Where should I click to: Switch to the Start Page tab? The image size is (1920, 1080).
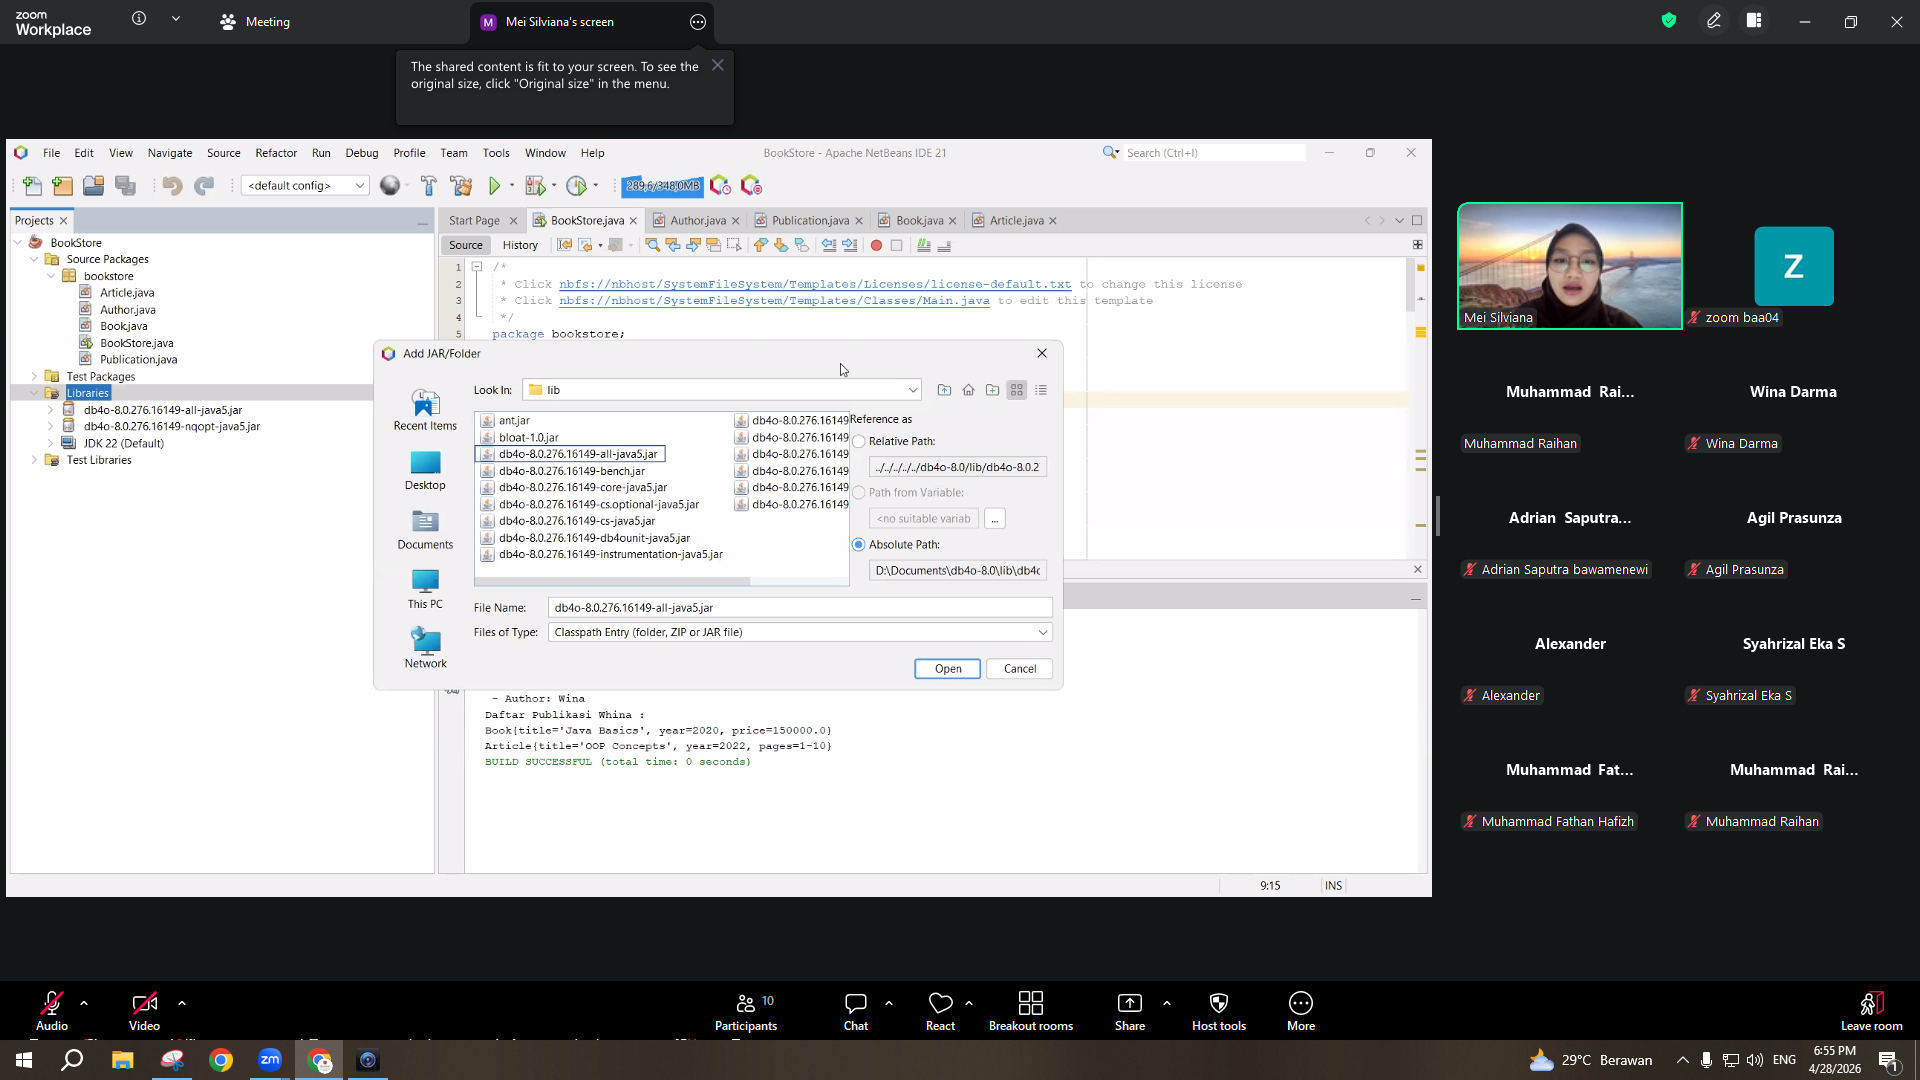pos(474,221)
